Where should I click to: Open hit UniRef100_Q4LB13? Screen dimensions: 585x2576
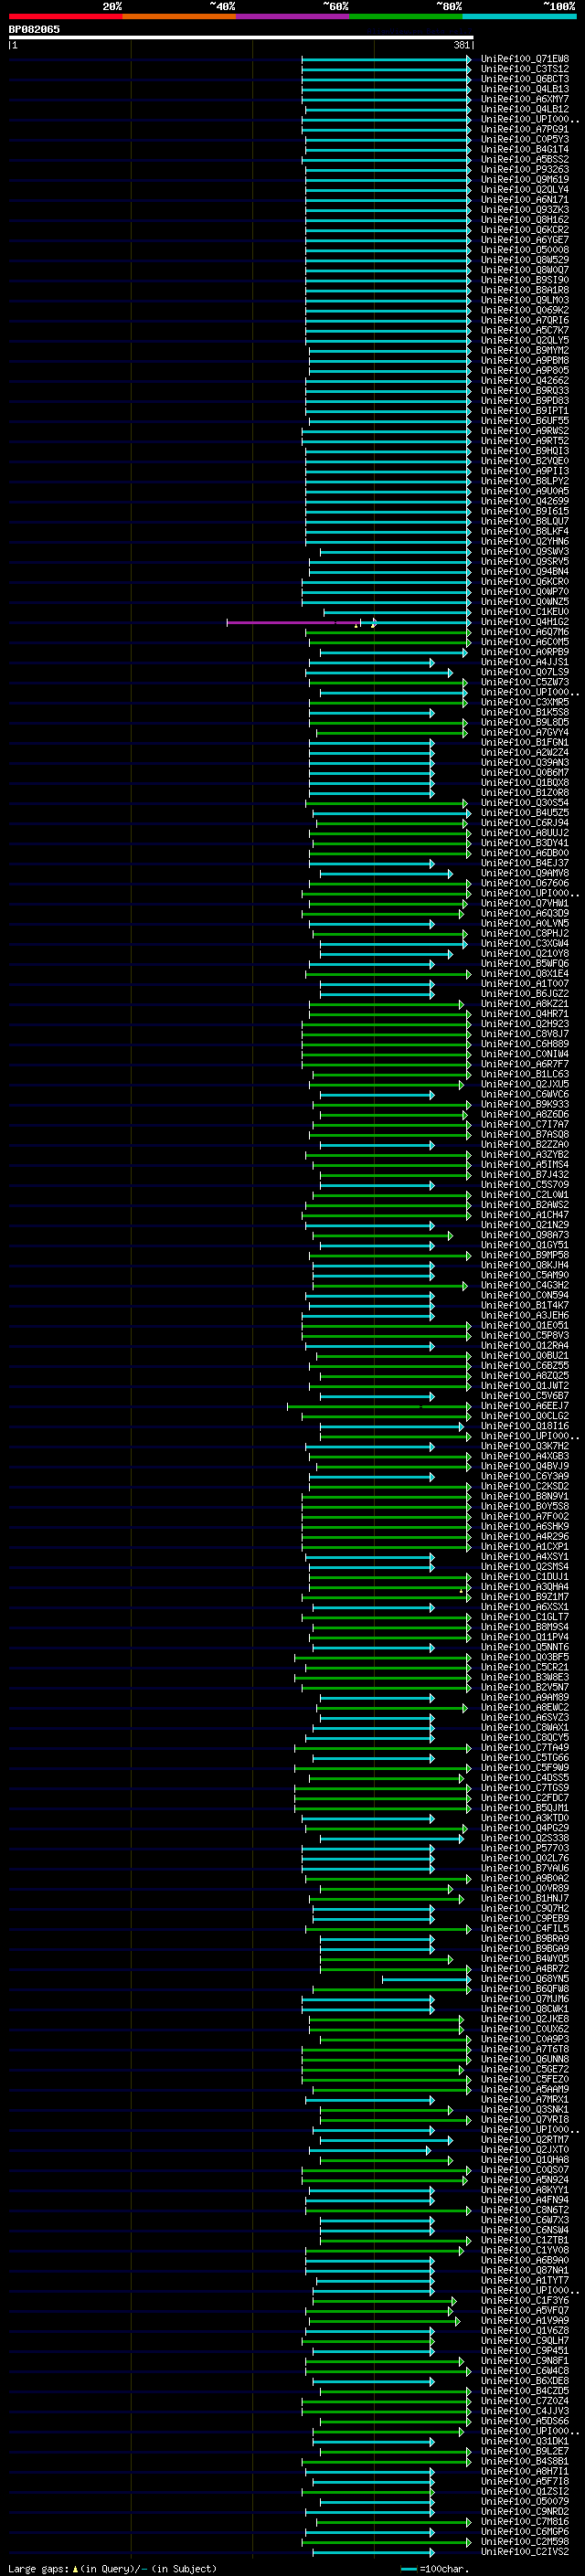pos(525,89)
